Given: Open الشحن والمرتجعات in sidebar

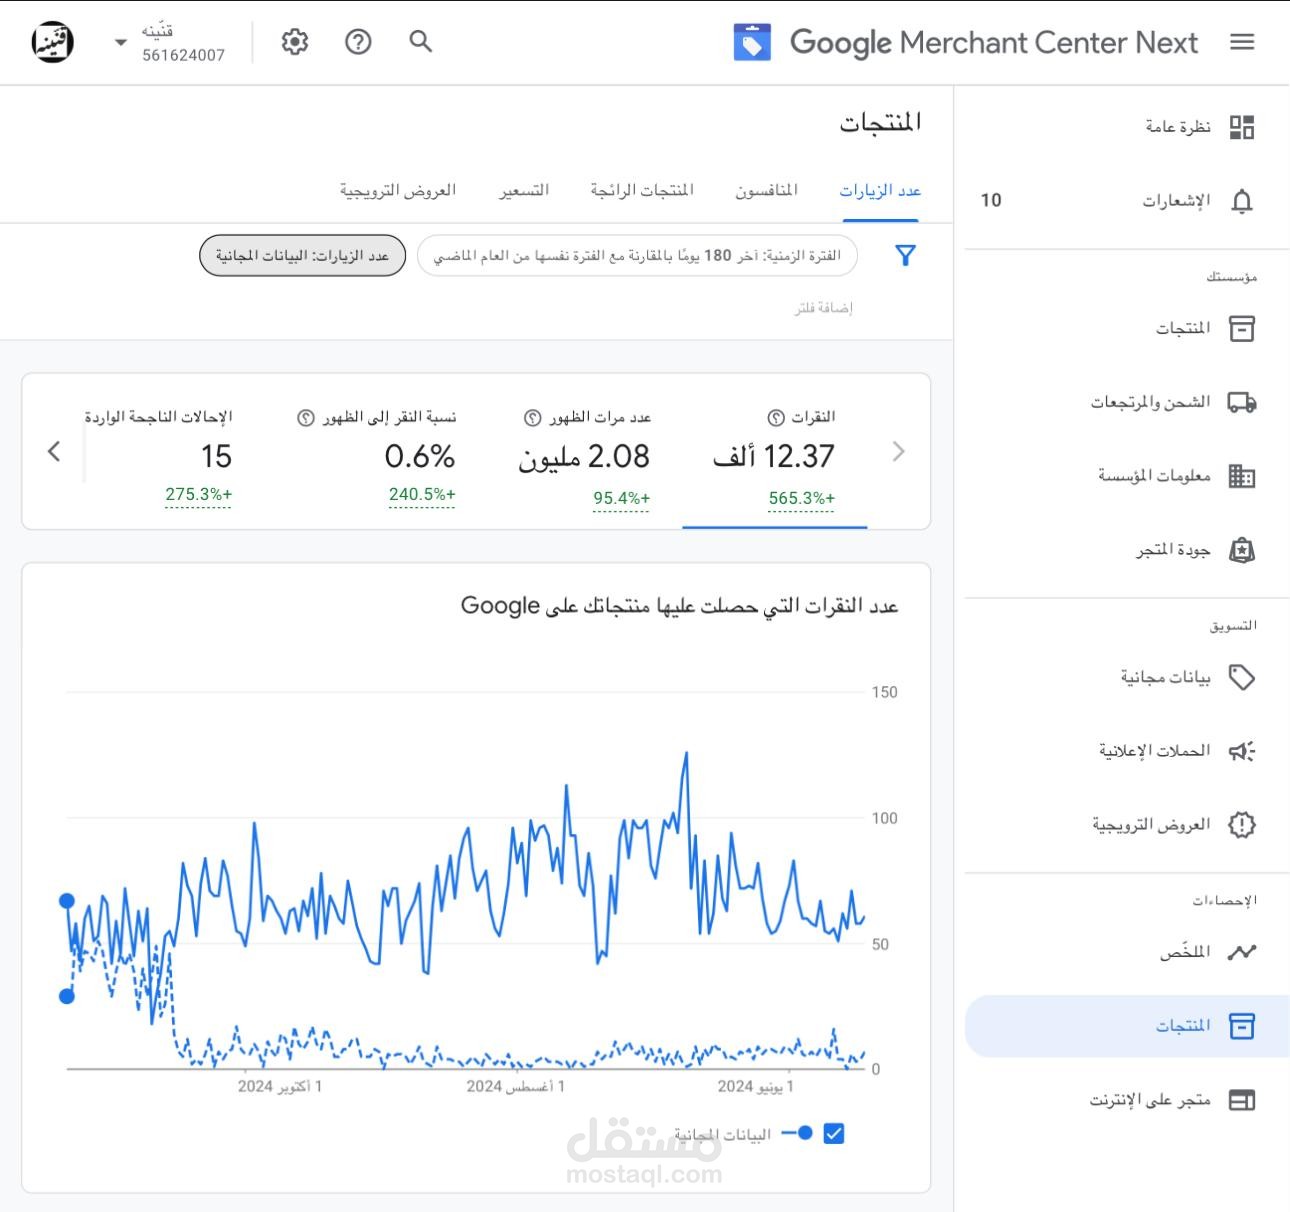Looking at the screenshot, I should (x=1150, y=402).
